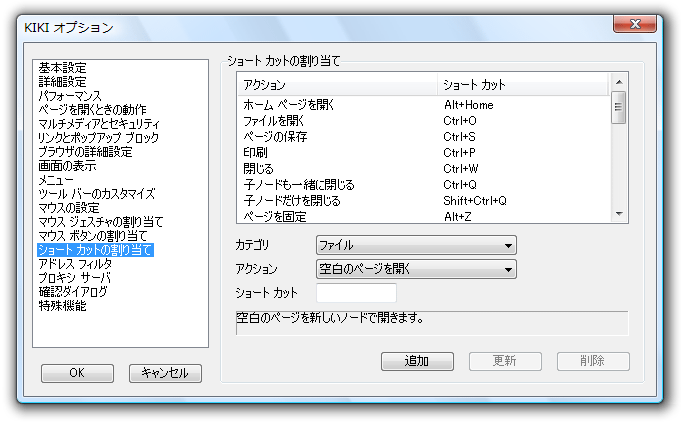Click the scroll down arrow of shortcut list

pos(619,214)
